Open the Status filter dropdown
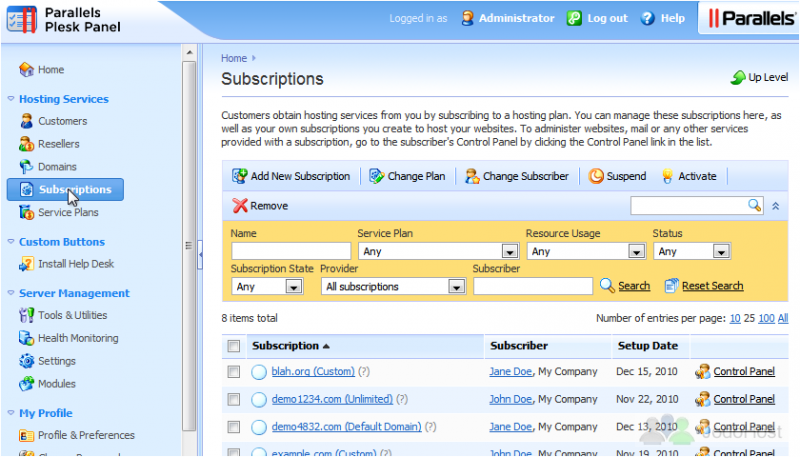 (691, 251)
